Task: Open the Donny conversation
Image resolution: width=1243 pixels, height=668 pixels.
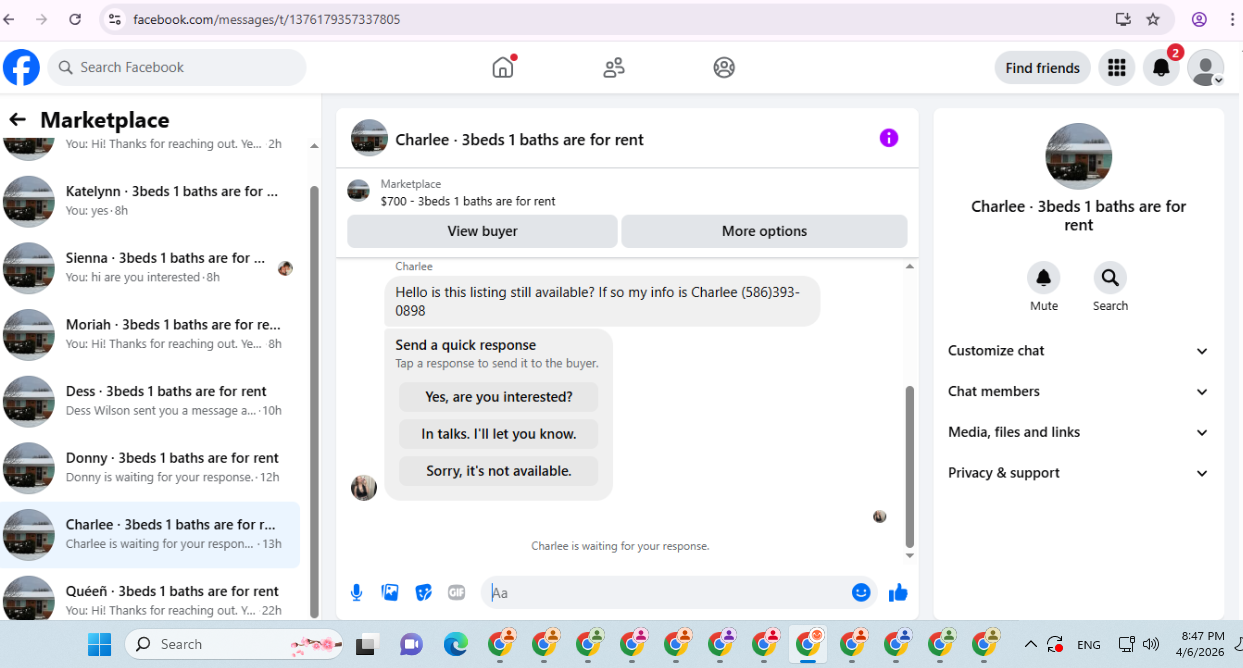Action: pos(150,468)
